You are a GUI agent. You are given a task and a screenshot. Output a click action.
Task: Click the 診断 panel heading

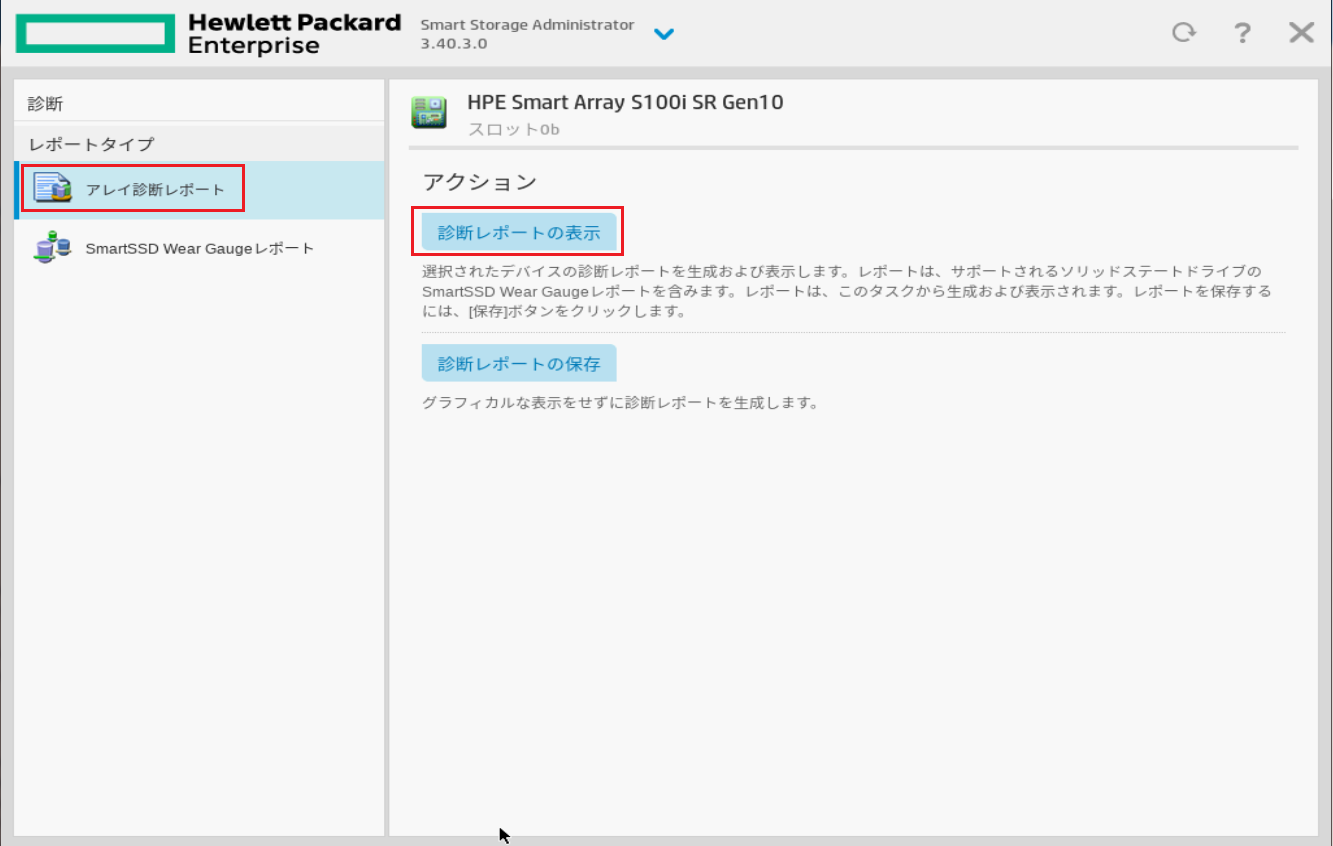point(46,104)
